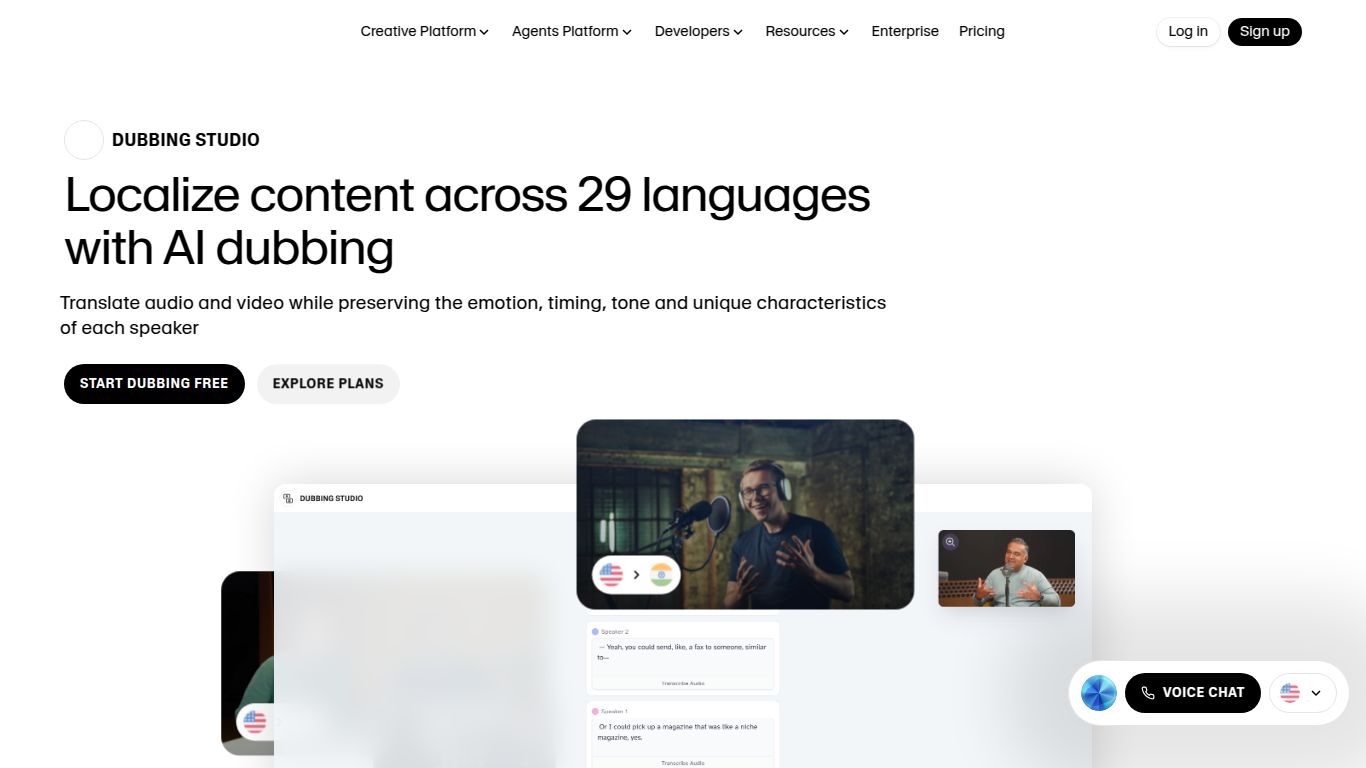Click the arrow between the two language flags
The image size is (1366, 768).
pos(635,575)
